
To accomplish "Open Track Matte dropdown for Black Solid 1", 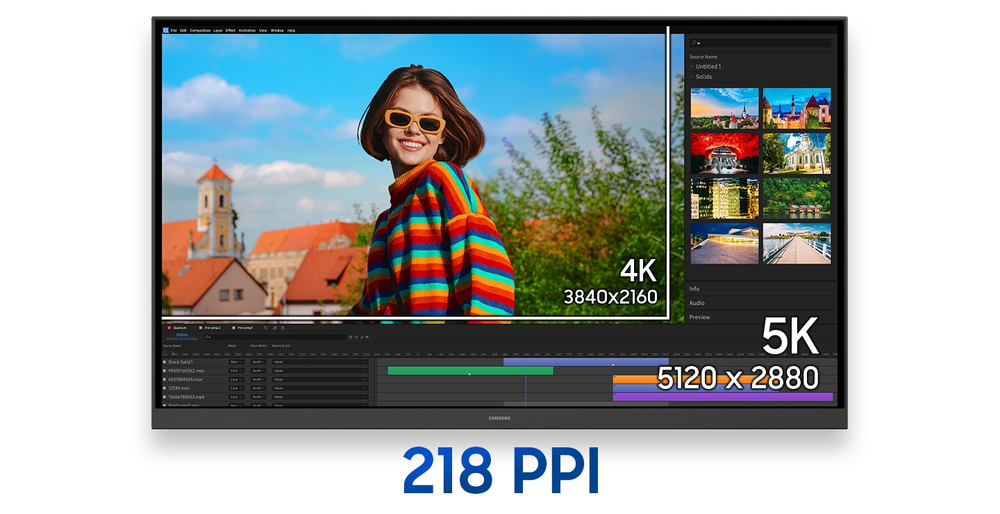I will pos(258,362).
